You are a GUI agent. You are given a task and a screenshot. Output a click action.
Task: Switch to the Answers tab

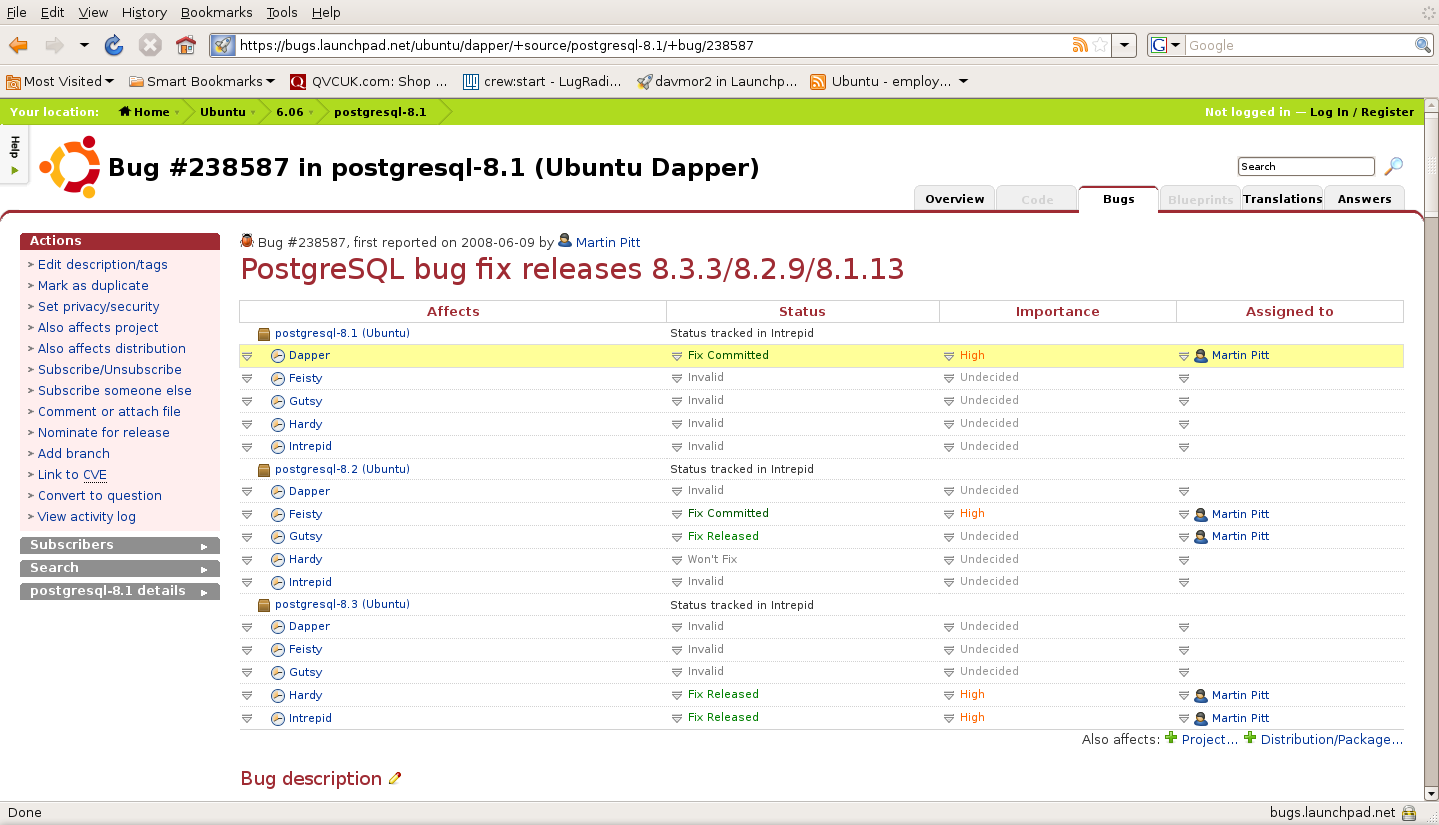click(1365, 199)
